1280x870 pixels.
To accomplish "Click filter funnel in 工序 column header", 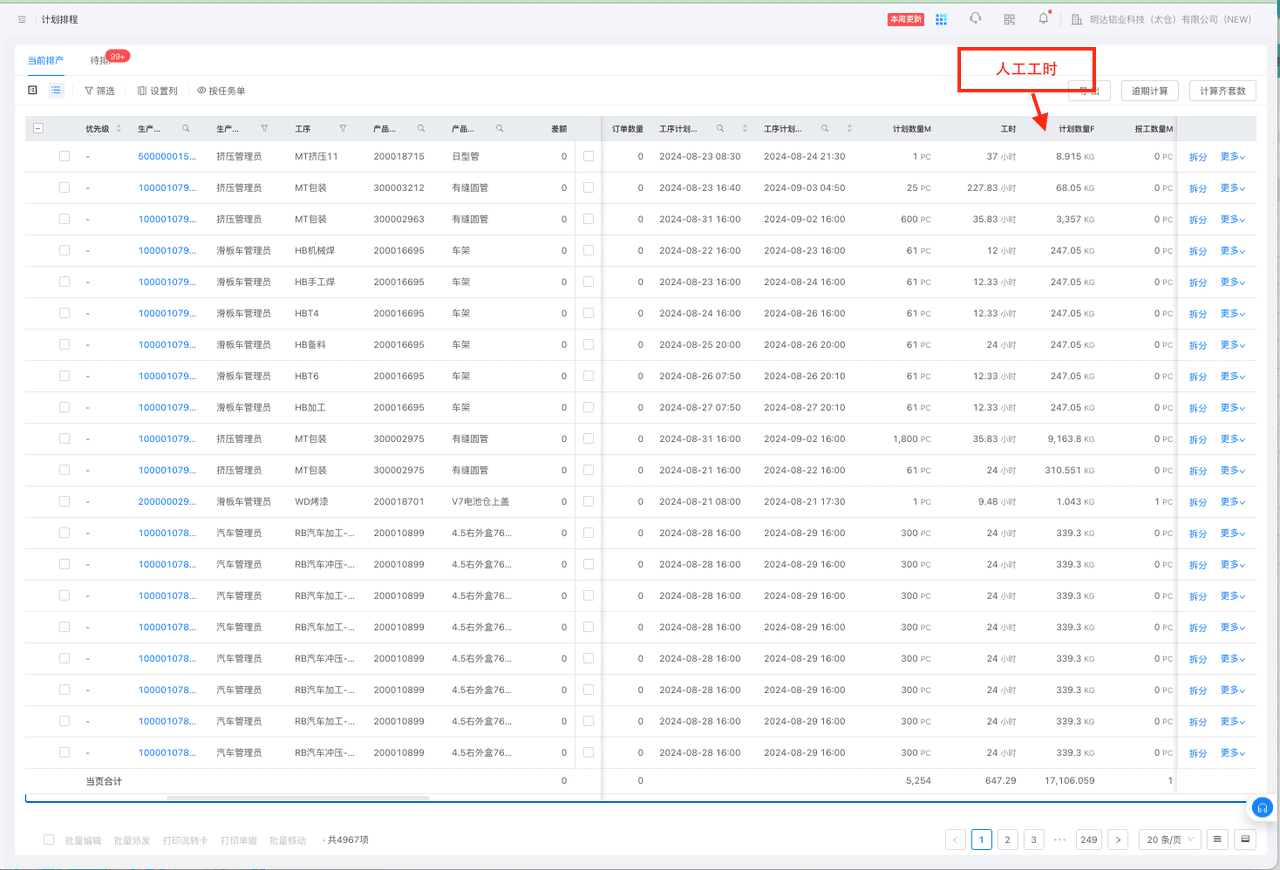I will pyautogui.click(x=343, y=128).
